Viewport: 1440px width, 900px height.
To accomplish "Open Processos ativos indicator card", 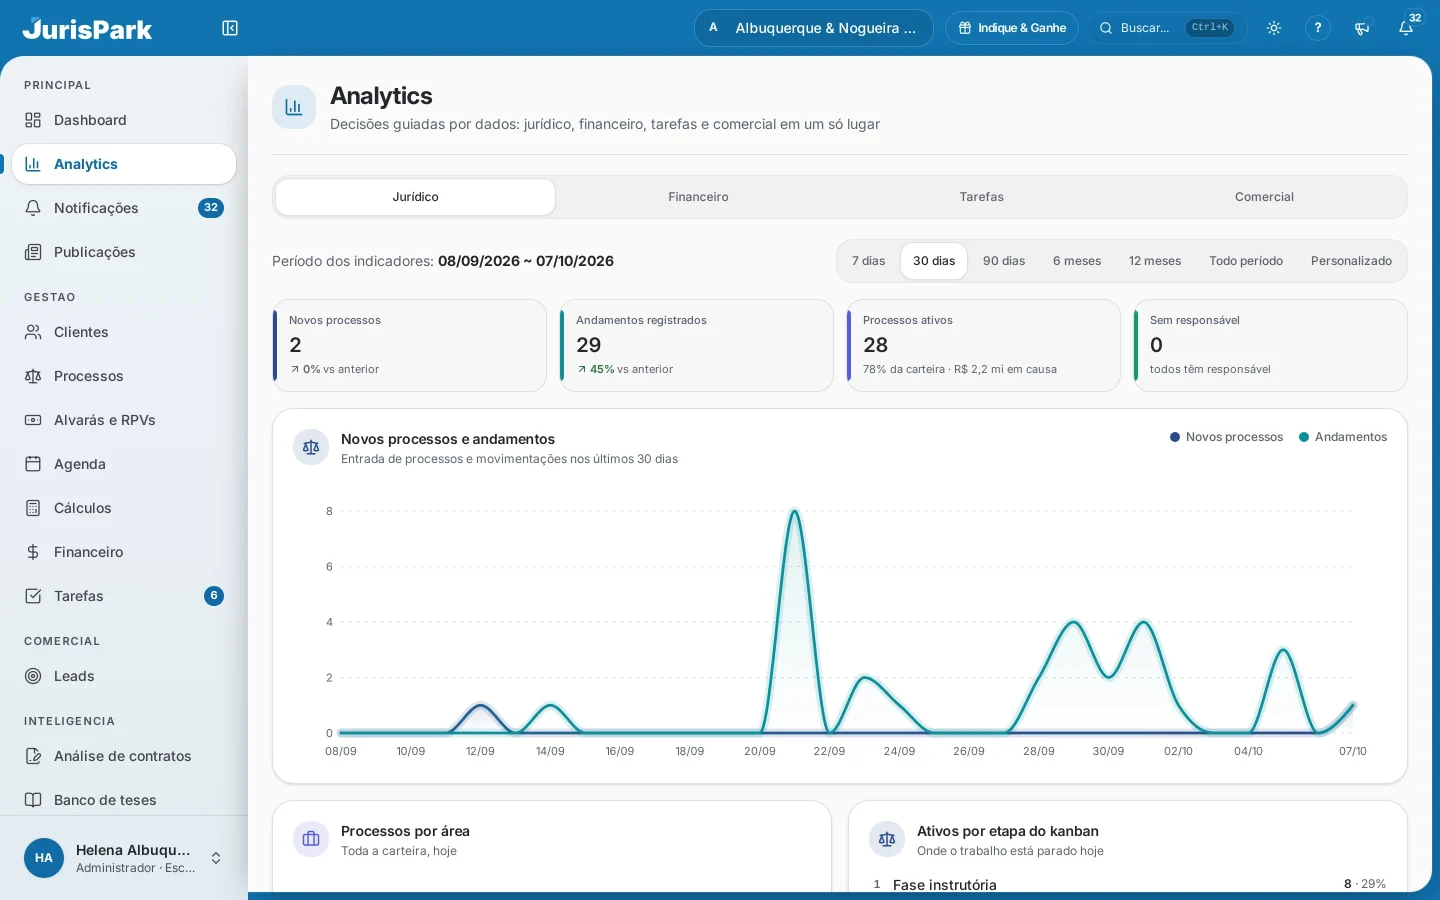I will point(984,345).
